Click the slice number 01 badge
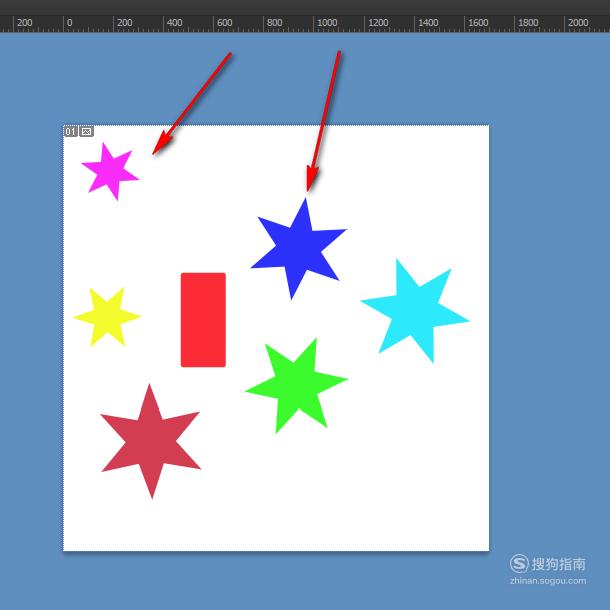The height and width of the screenshot is (610, 610). pos(71,132)
